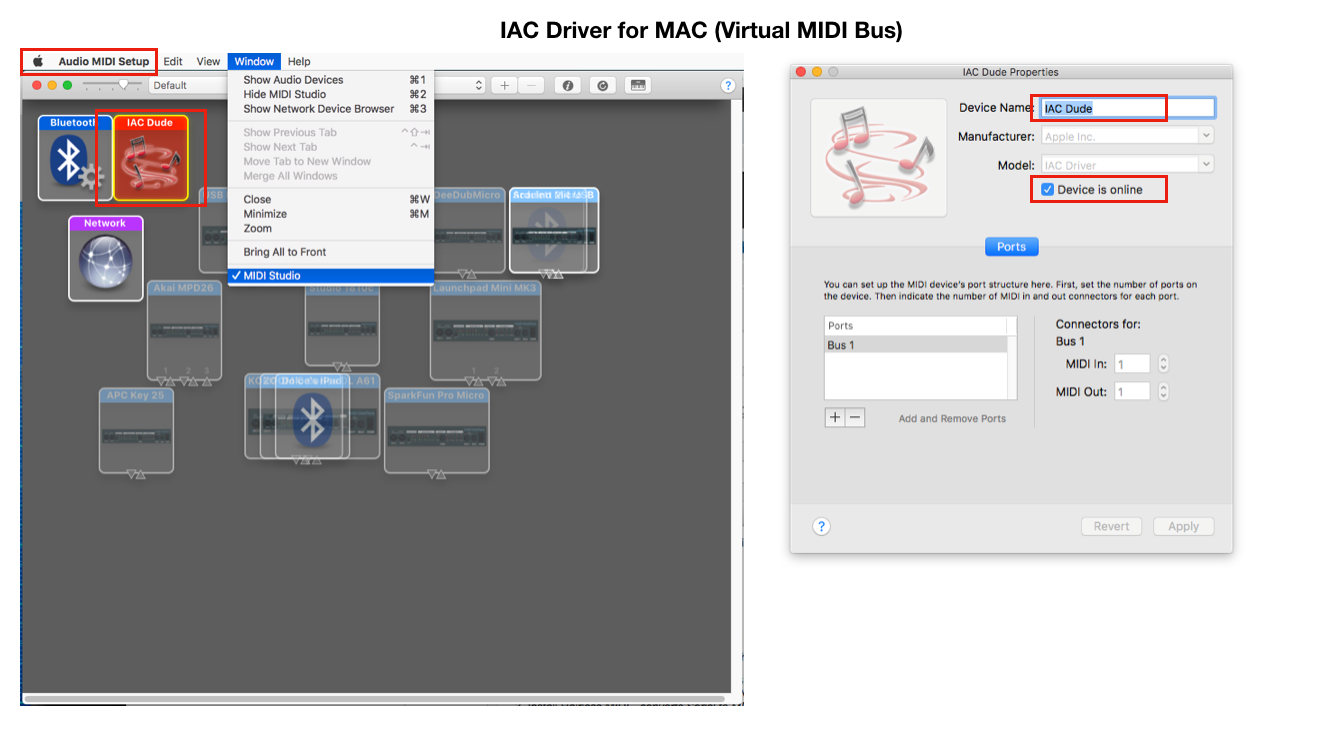Select the Launchpad Mini MK3 device
This screenshot has height=731, width=1338.
click(486, 330)
